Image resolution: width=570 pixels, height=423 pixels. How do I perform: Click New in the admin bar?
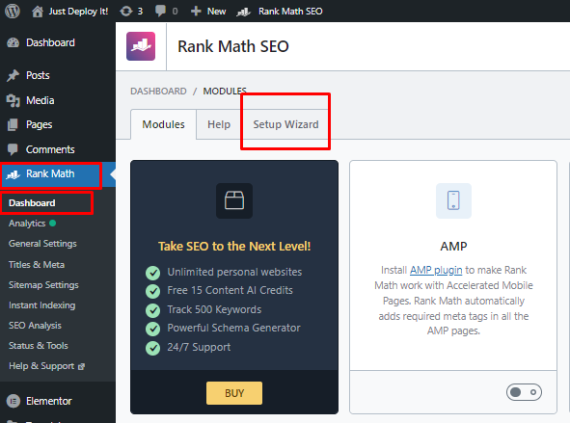pyautogui.click(x=216, y=11)
